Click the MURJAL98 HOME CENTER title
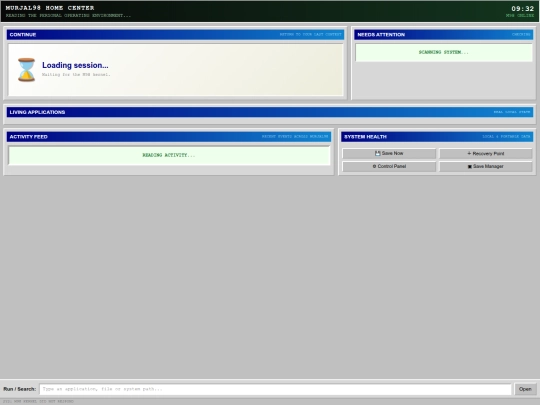 point(50,8)
